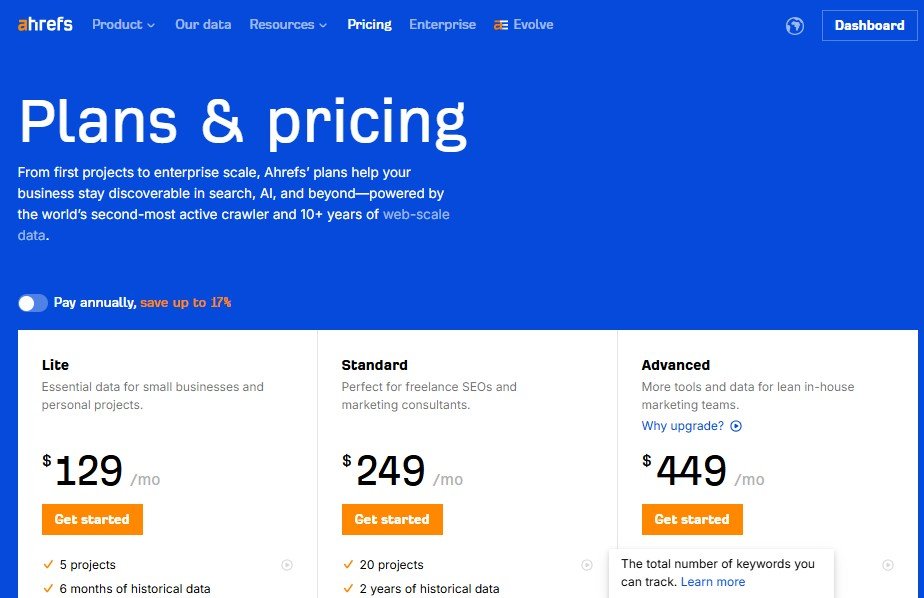Click Learn more in the keywords tooltip
Viewport: 924px width, 598px height.
tap(713, 581)
